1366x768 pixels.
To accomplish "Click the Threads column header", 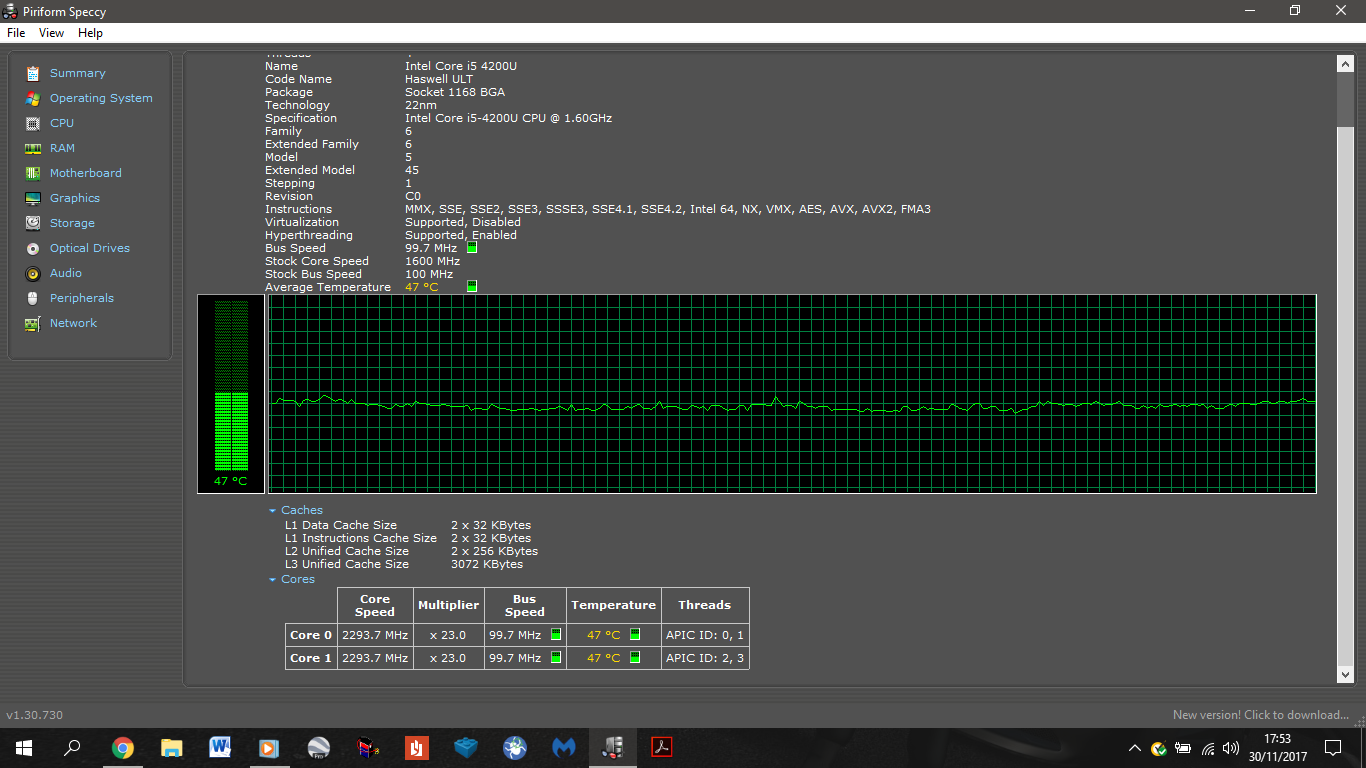I will 705,605.
